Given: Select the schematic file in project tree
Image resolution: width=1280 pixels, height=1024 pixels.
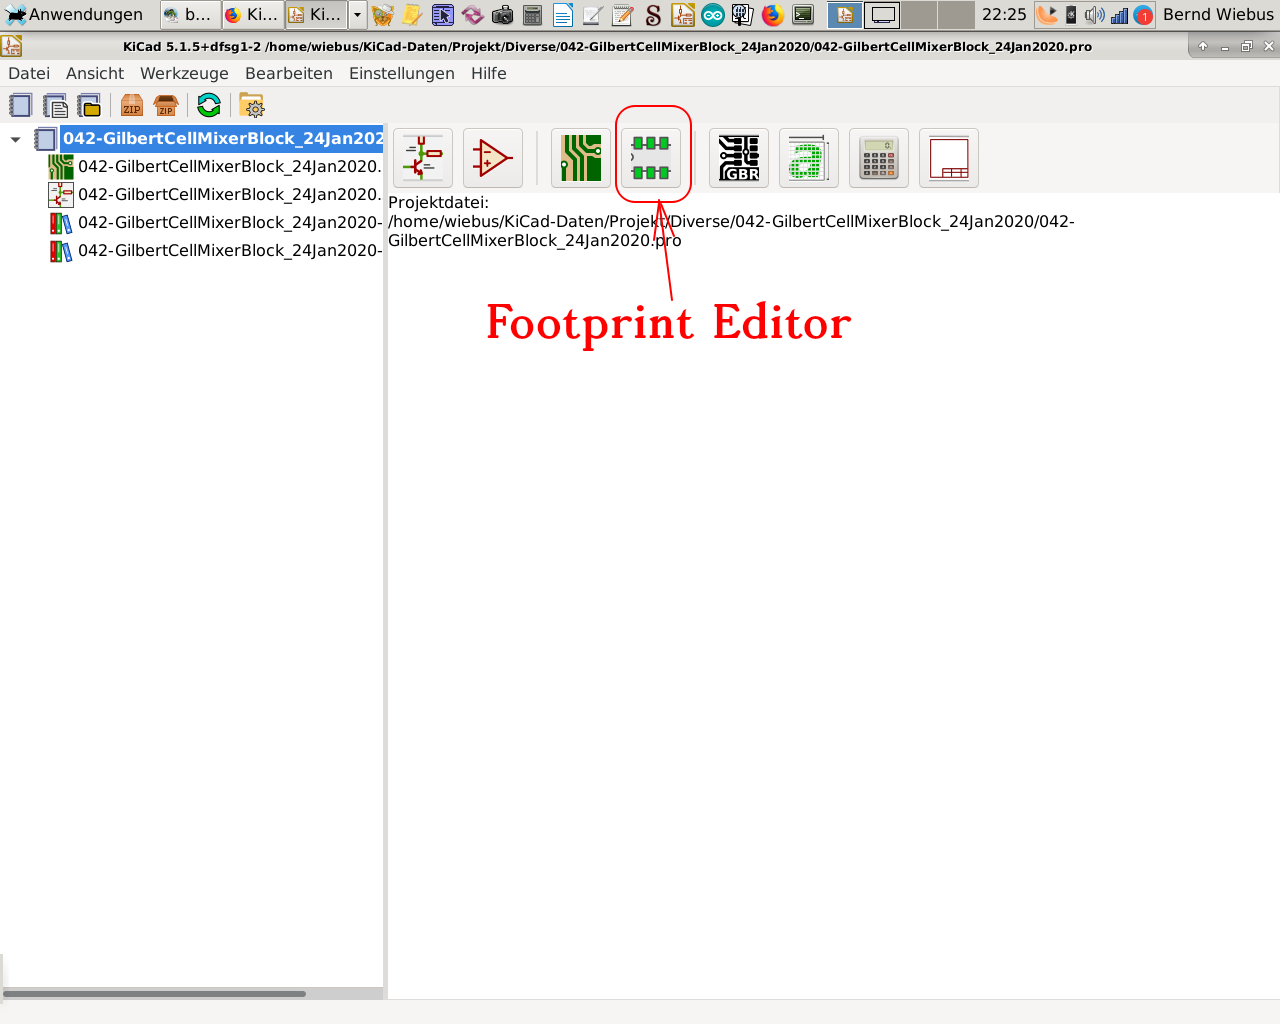Looking at the screenshot, I should click(x=229, y=194).
